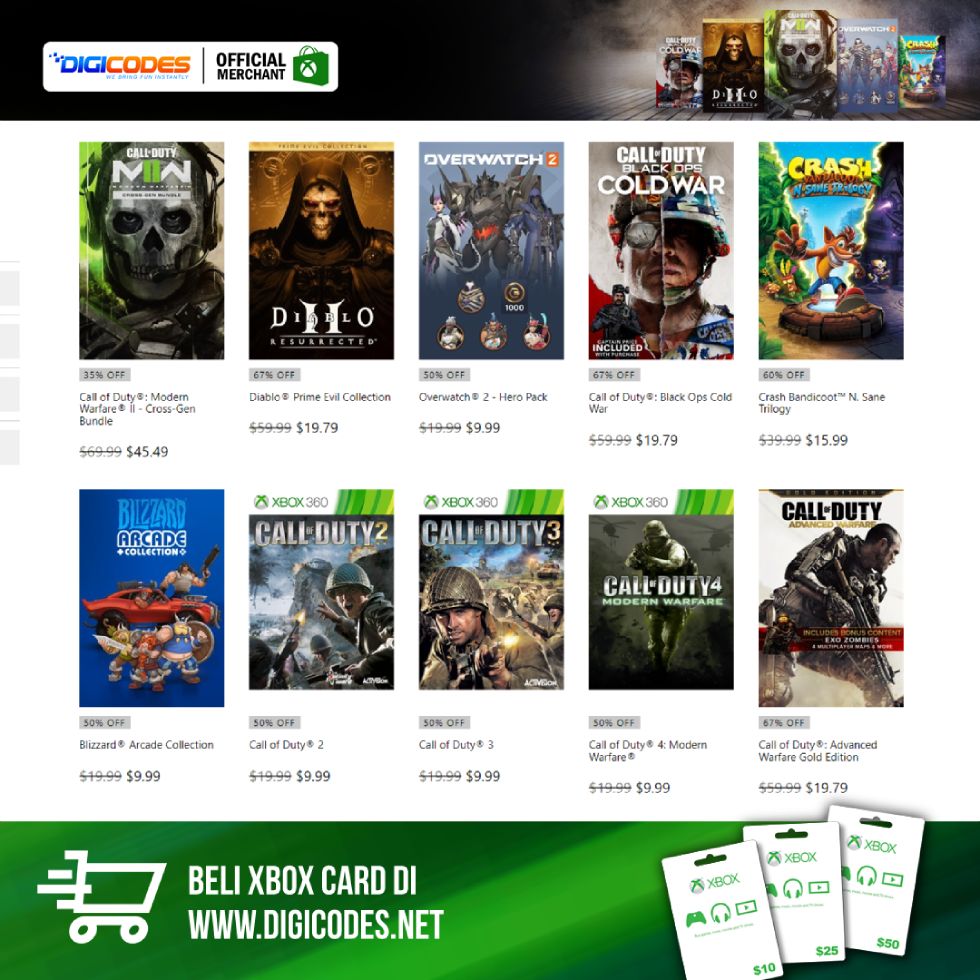Open Call of Duty 4 Modern Warfare cover
Viewport: 980px width, 980px height.
pyautogui.click(x=661, y=589)
